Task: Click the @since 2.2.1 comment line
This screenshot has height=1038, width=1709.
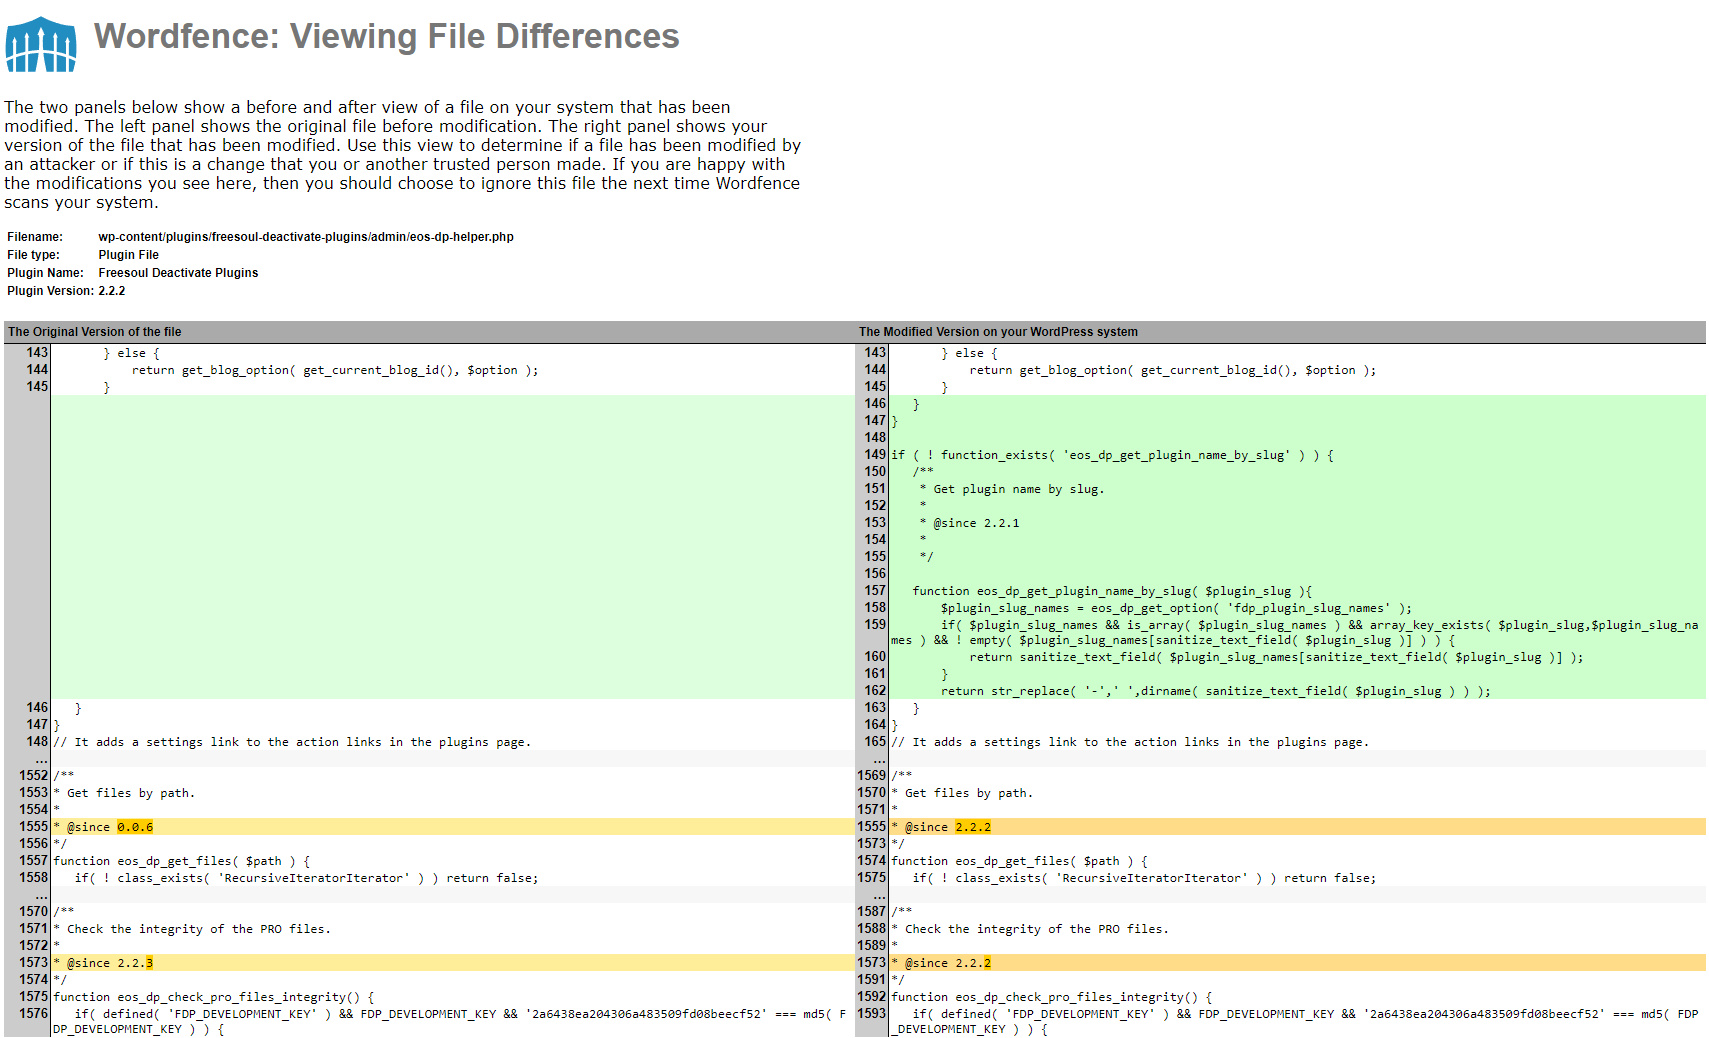Action: [969, 523]
